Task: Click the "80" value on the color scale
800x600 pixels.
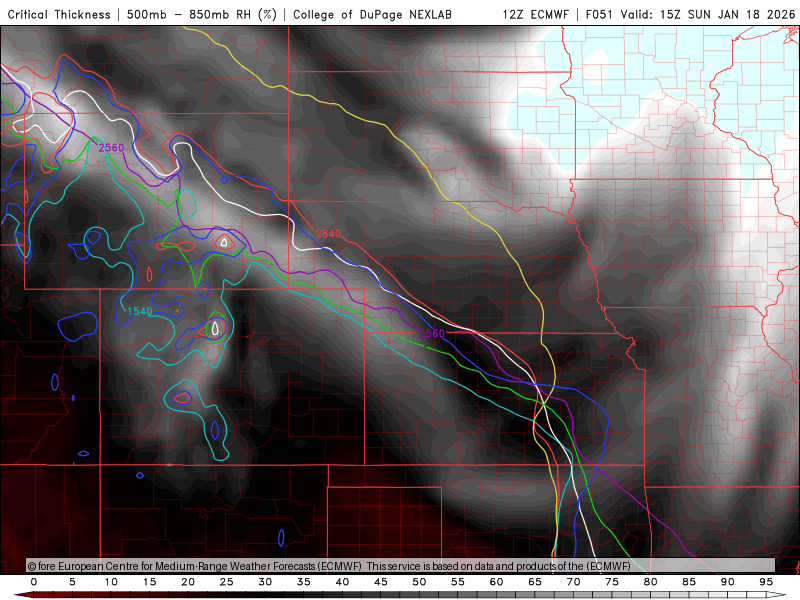Action: [x=651, y=582]
